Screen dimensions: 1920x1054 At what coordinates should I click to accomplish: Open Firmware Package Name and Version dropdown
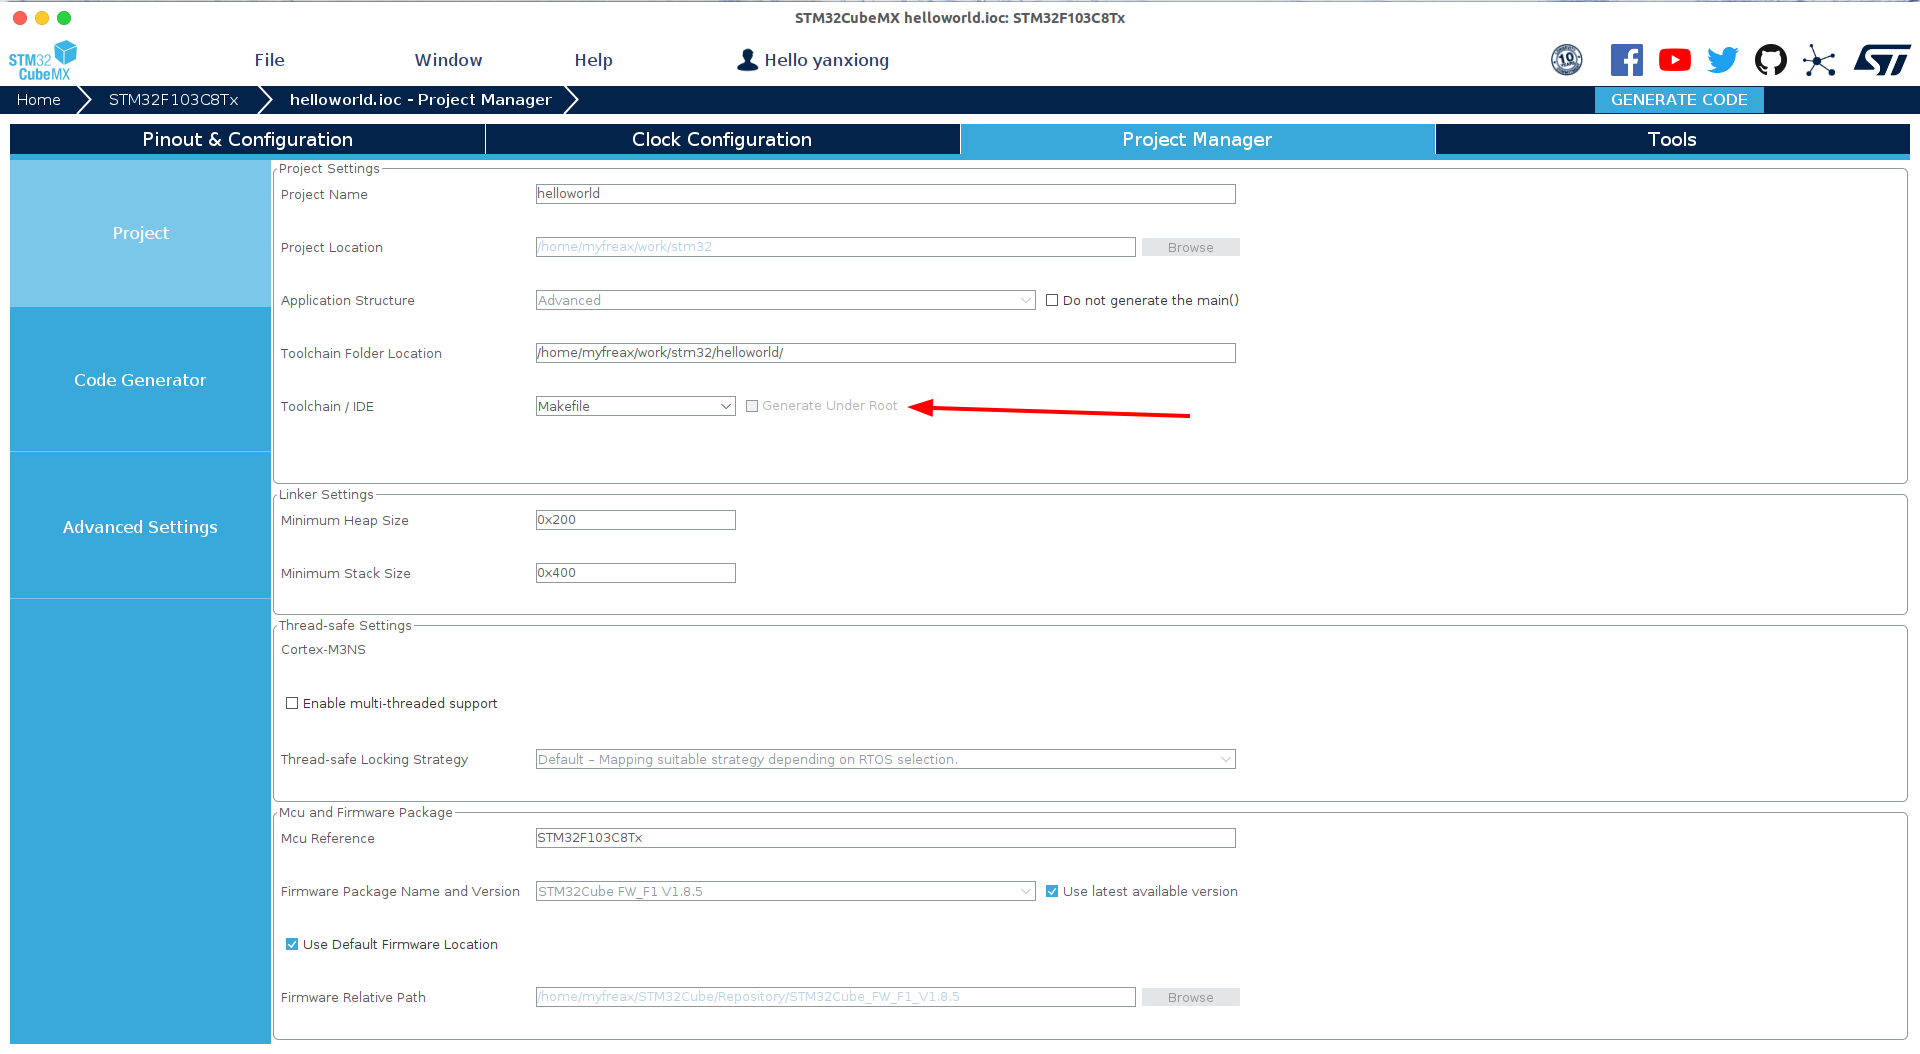point(786,891)
